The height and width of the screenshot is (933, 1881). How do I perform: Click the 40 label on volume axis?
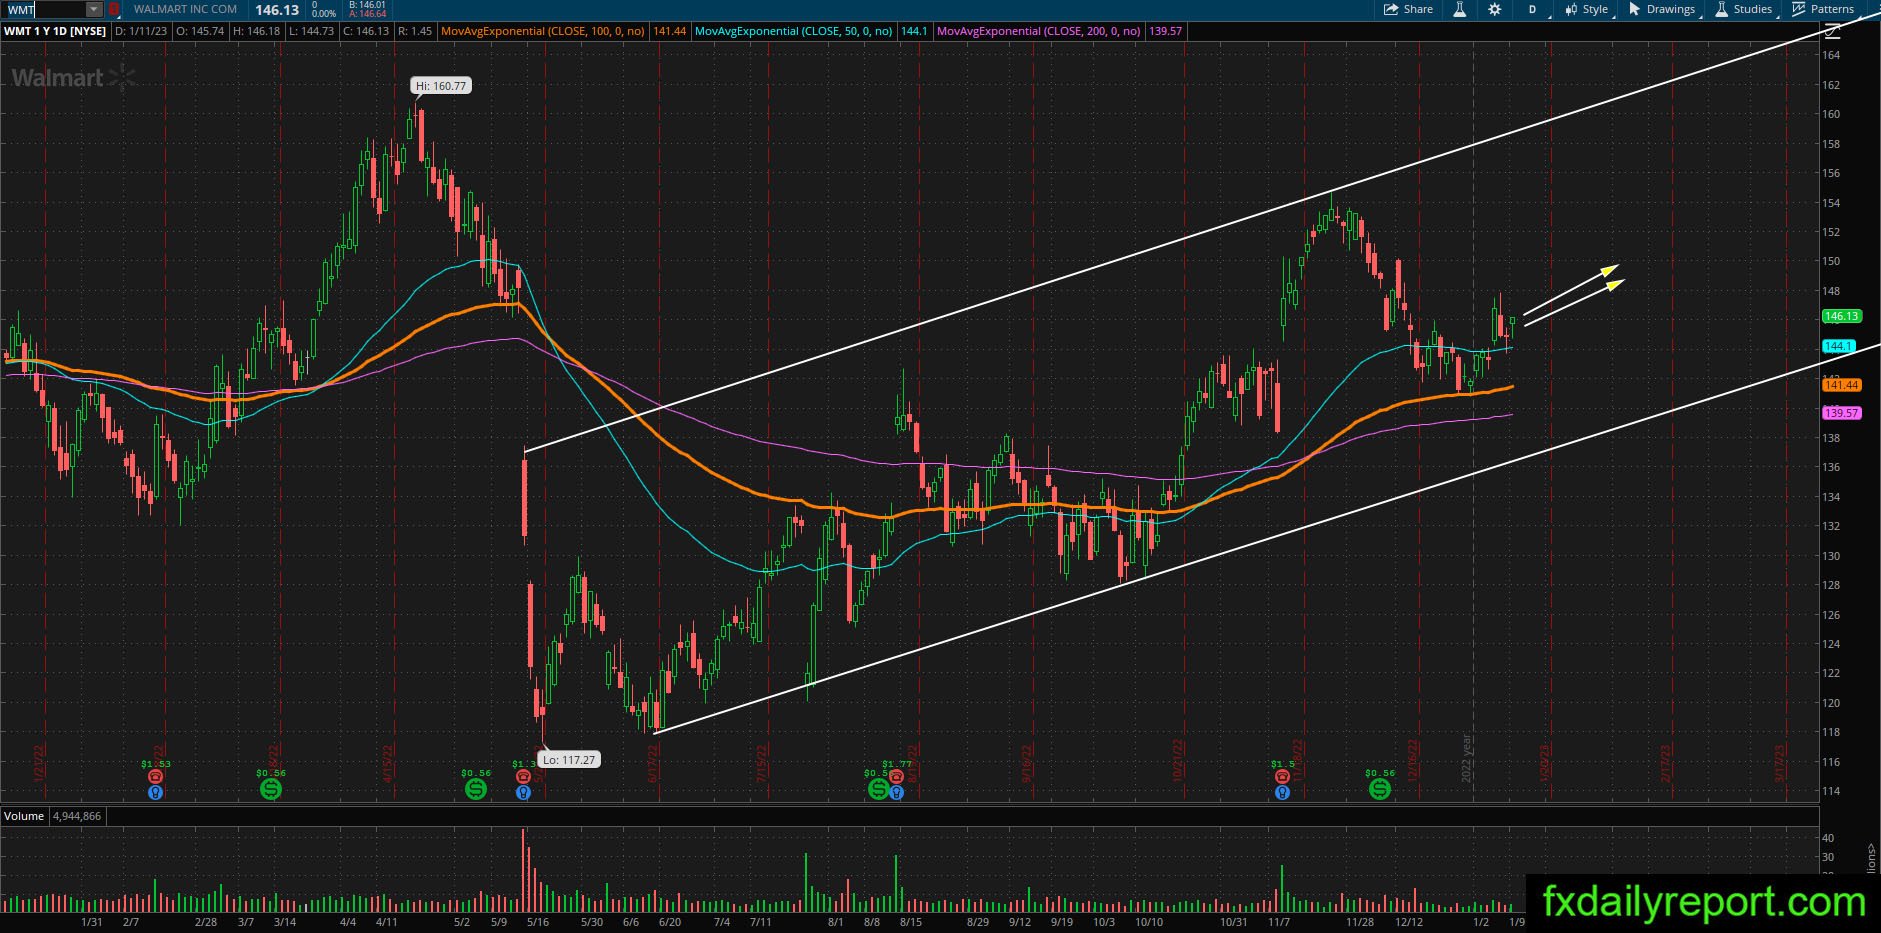[x=1828, y=838]
